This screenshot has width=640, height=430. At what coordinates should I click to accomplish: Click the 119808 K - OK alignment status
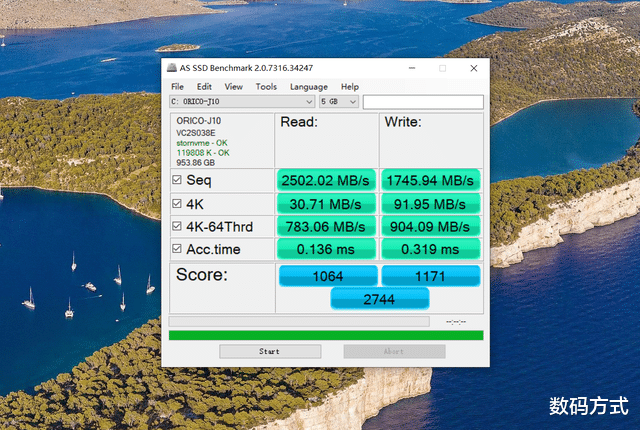[x=203, y=153]
